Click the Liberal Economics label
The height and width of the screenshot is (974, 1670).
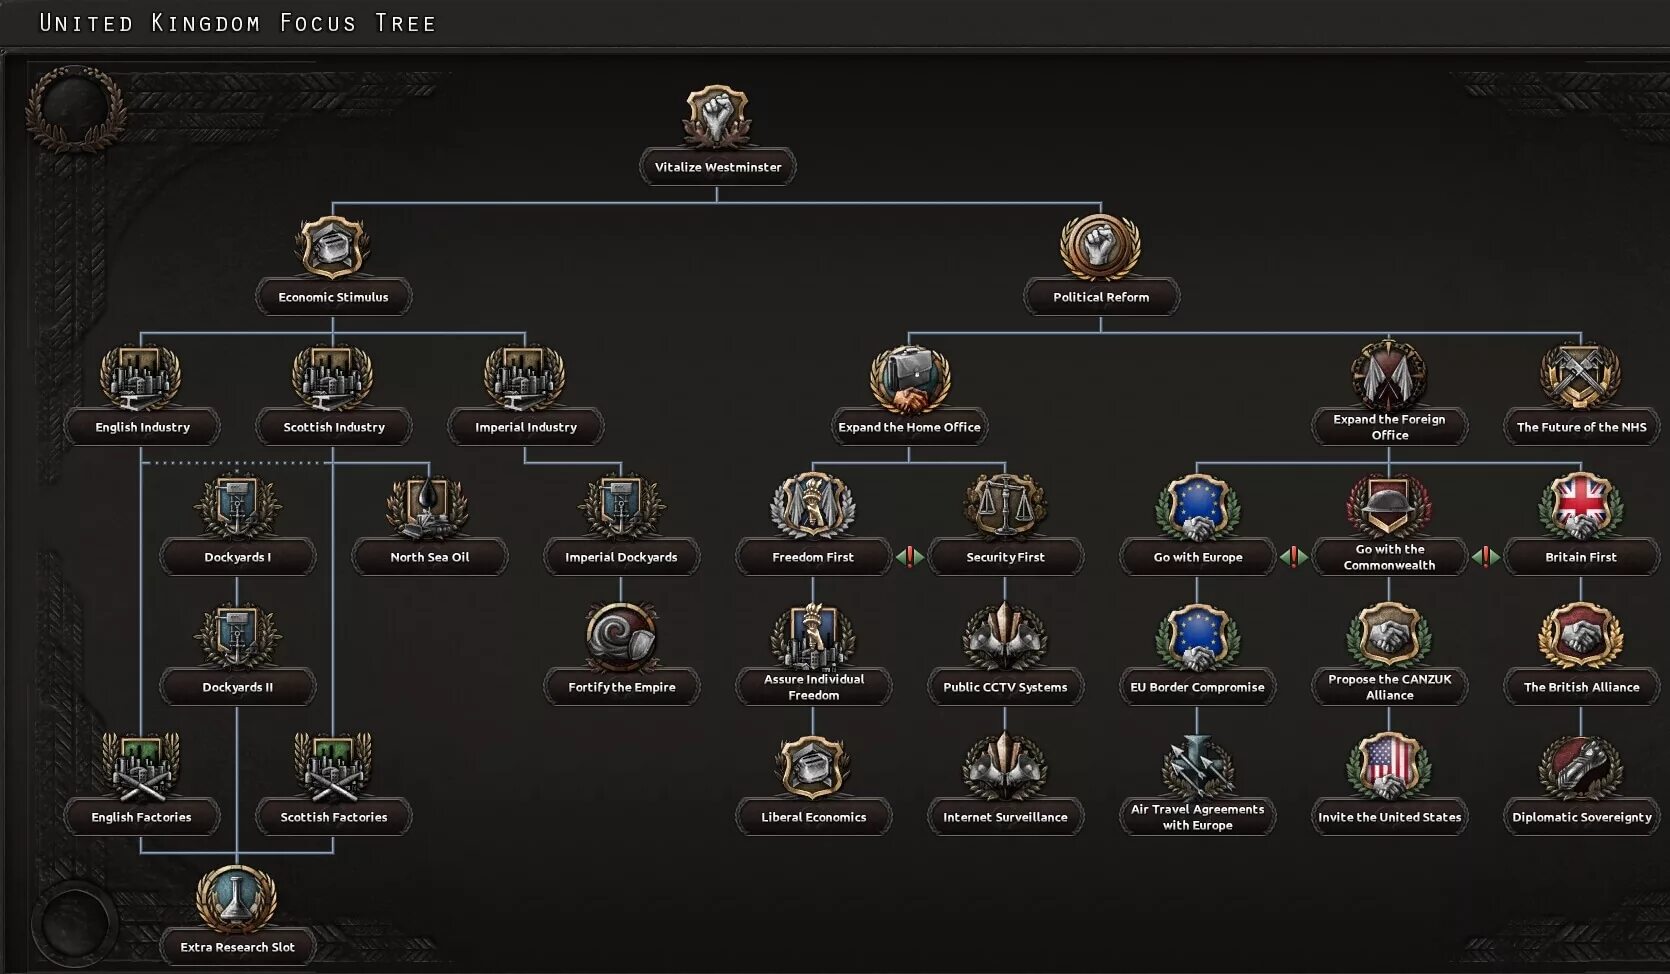(x=813, y=817)
